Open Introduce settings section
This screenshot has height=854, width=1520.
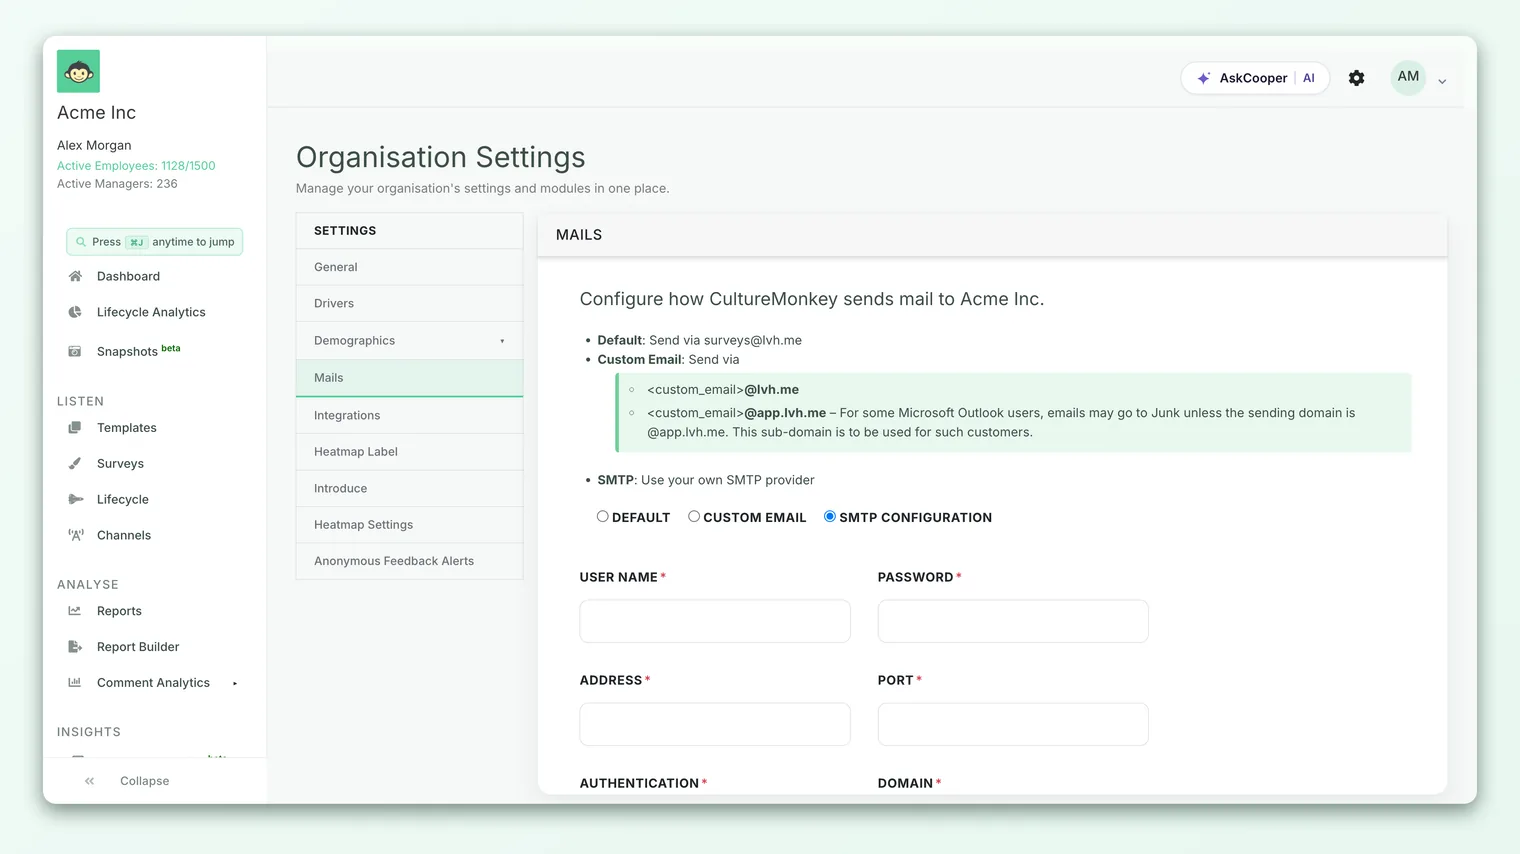point(409,488)
